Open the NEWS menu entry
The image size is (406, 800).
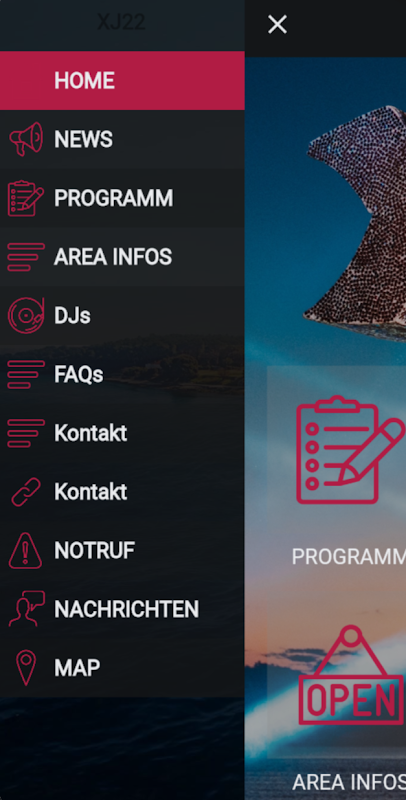tap(122, 139)
